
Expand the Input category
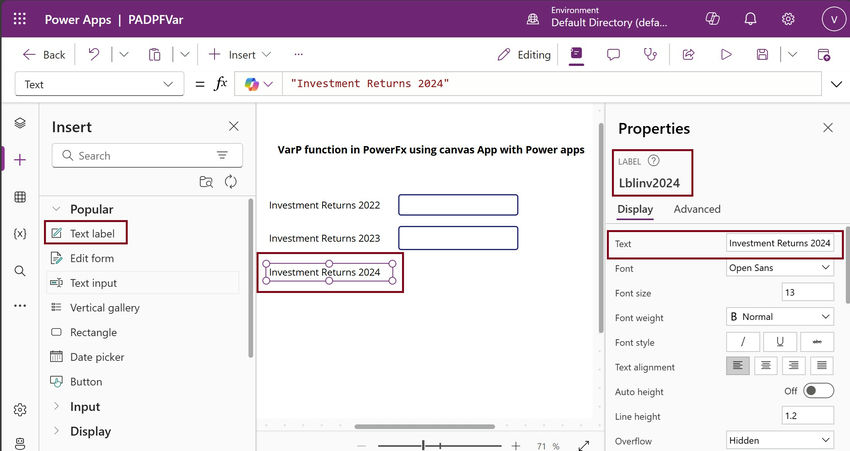click(56, 406)
